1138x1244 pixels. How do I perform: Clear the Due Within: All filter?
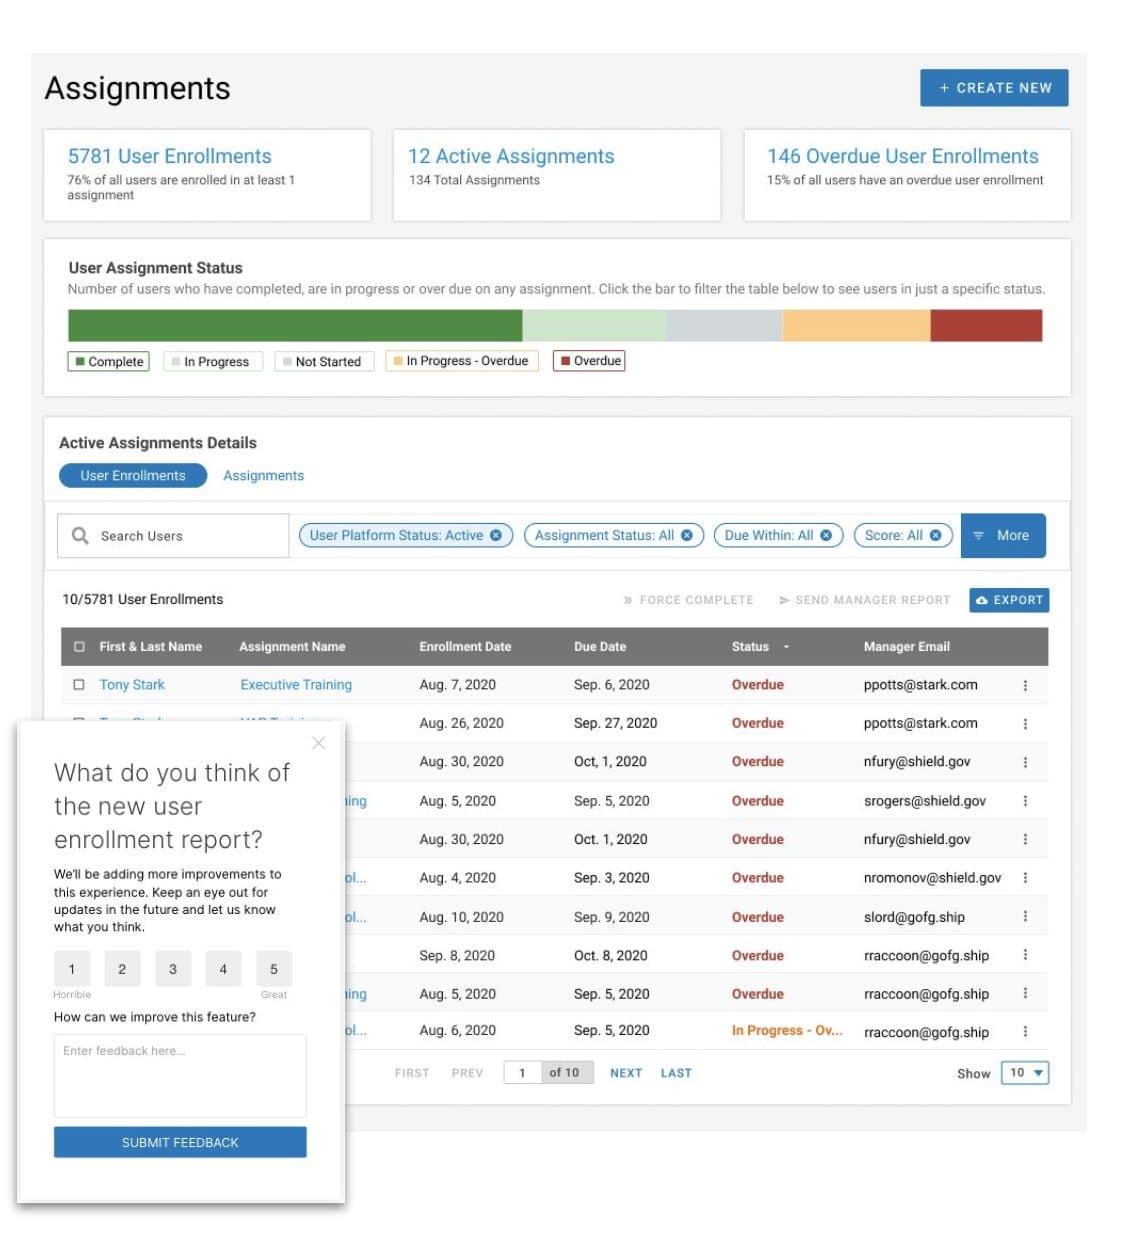(826, 535)
